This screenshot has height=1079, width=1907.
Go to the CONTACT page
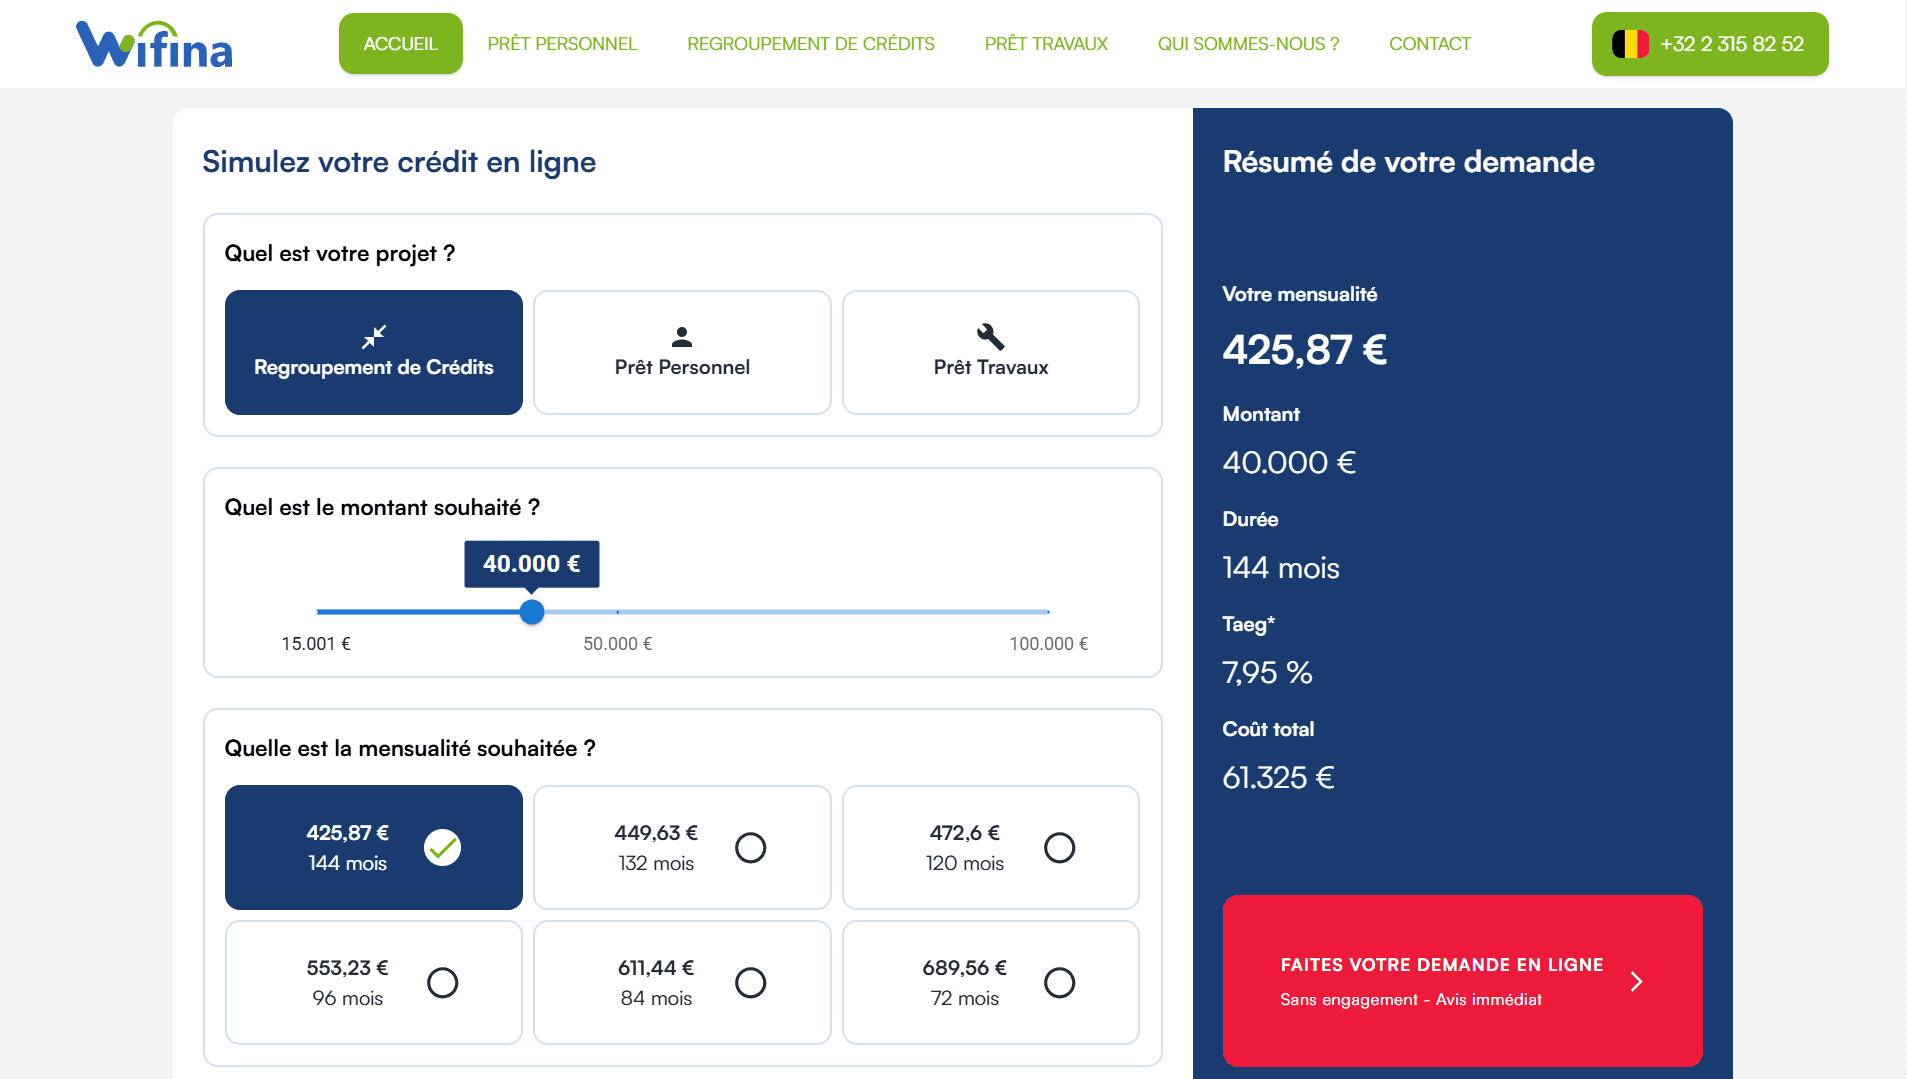pyautogui.click(x=1430, y=43)
